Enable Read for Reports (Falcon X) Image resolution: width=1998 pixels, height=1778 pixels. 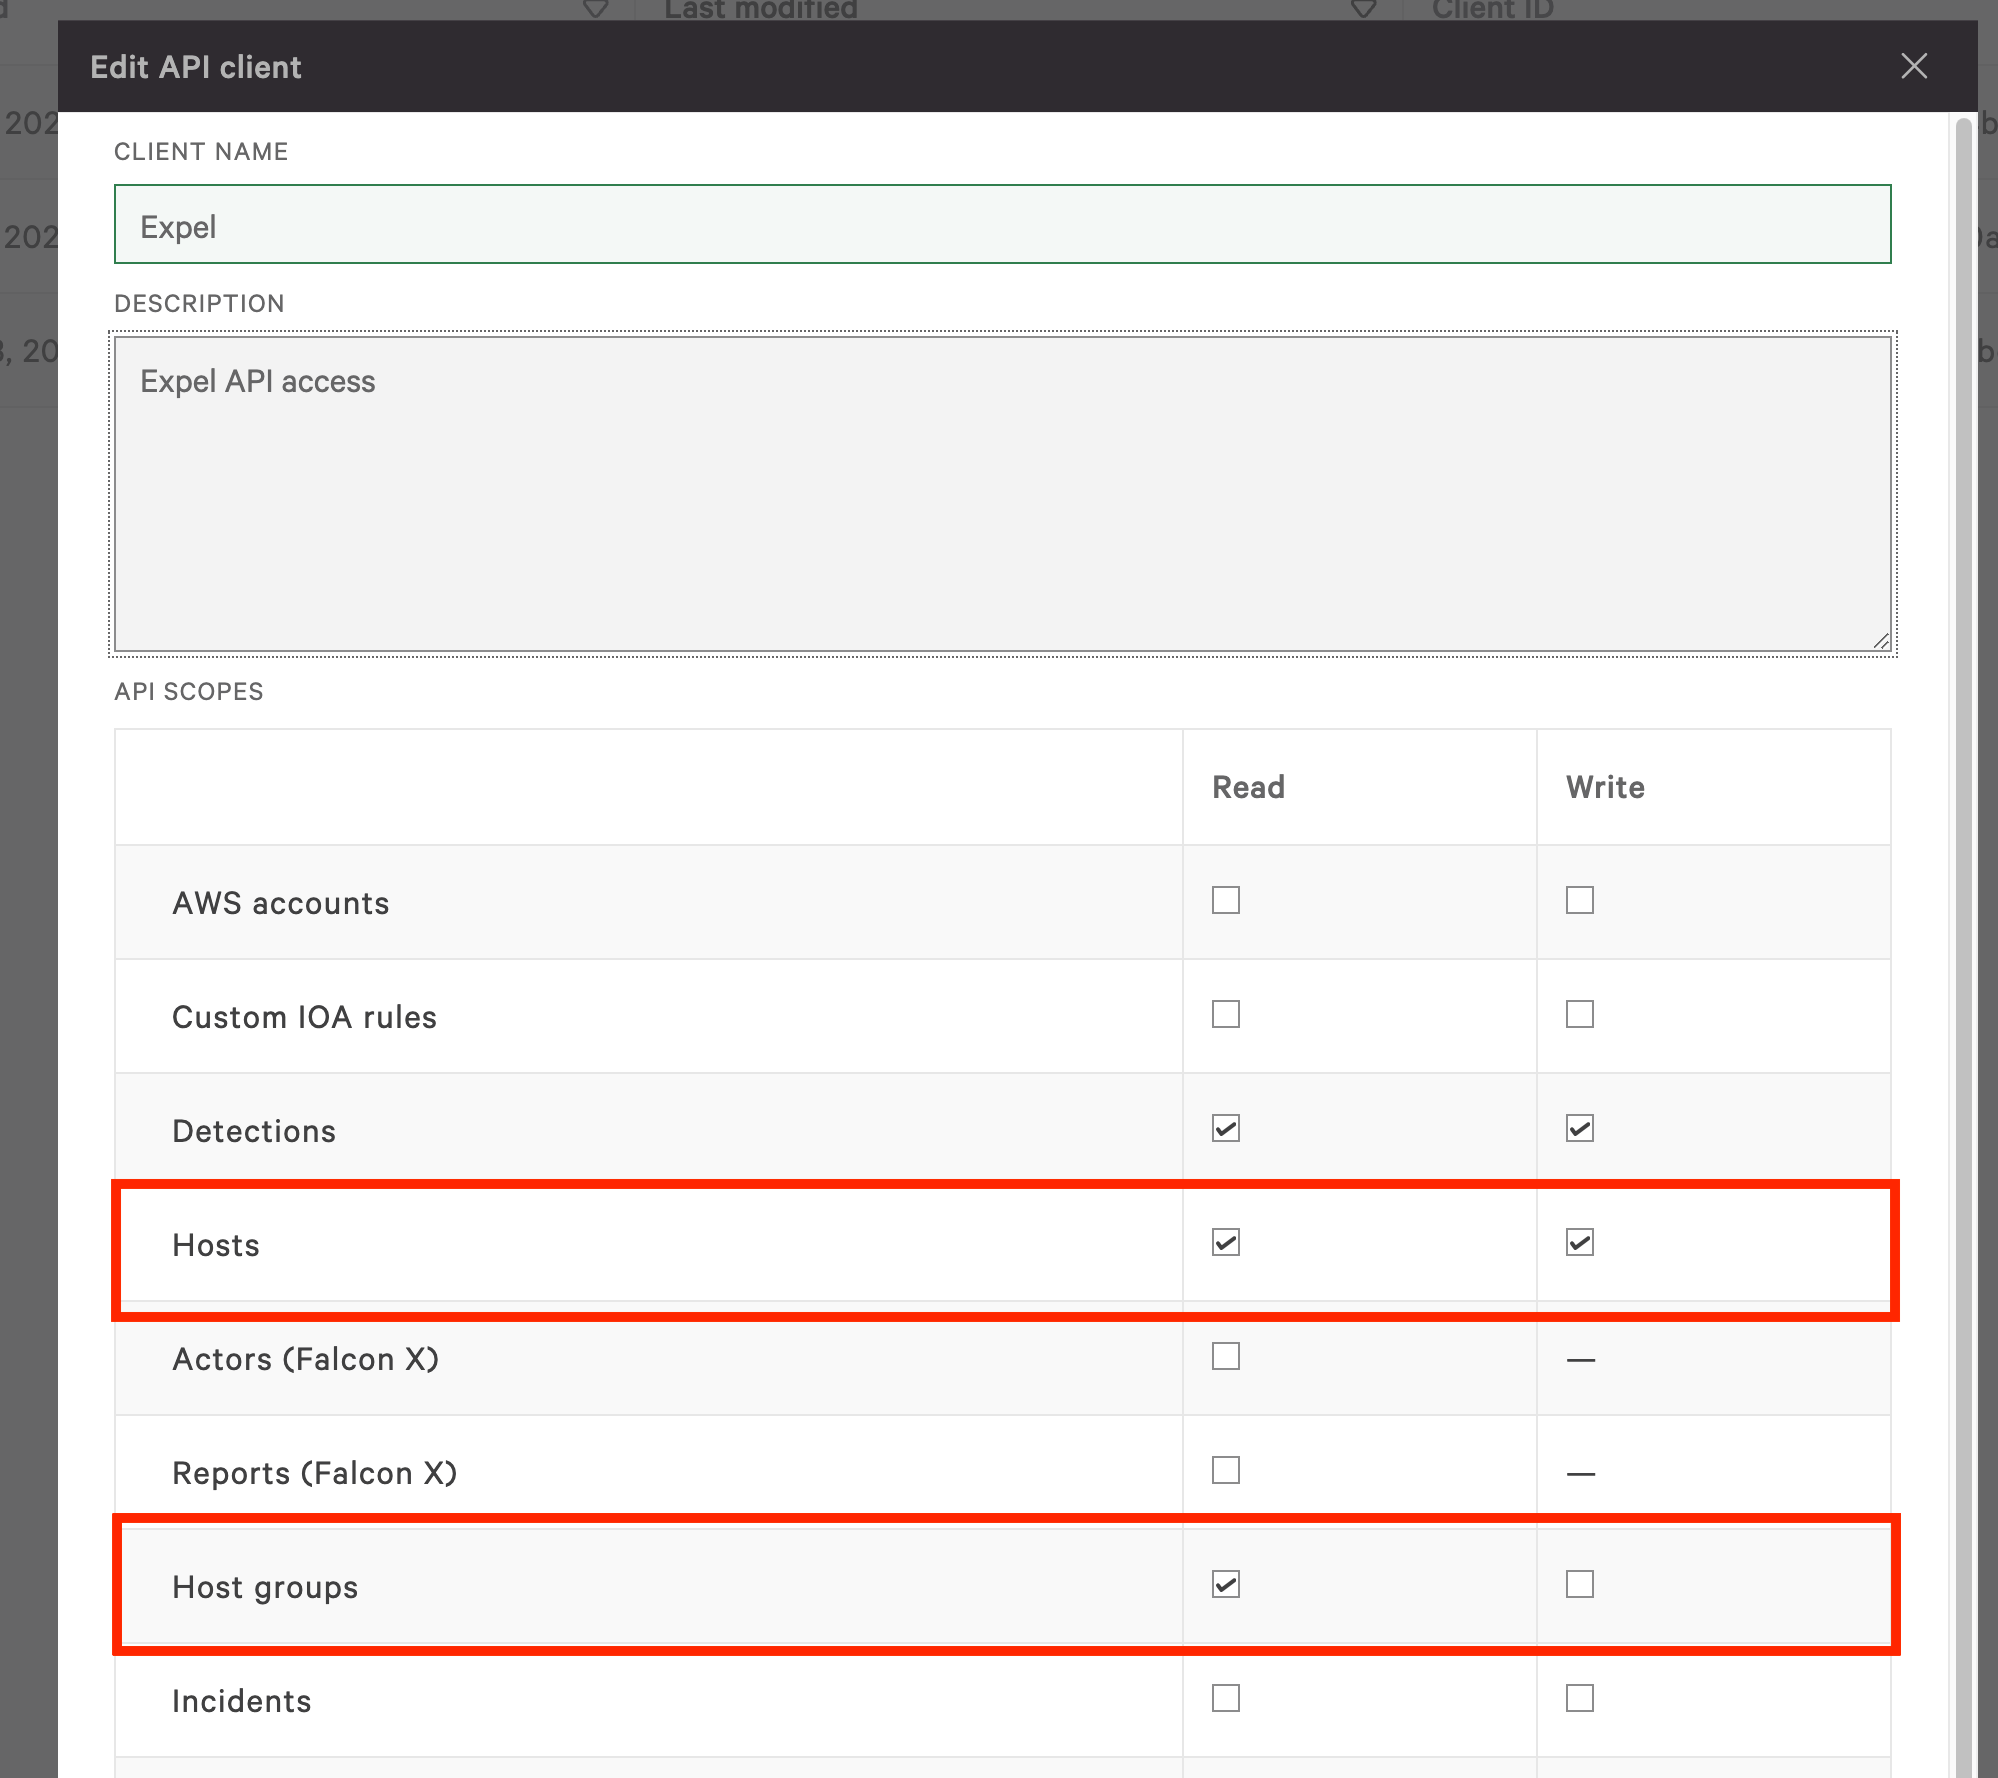pos(1226,1470)
